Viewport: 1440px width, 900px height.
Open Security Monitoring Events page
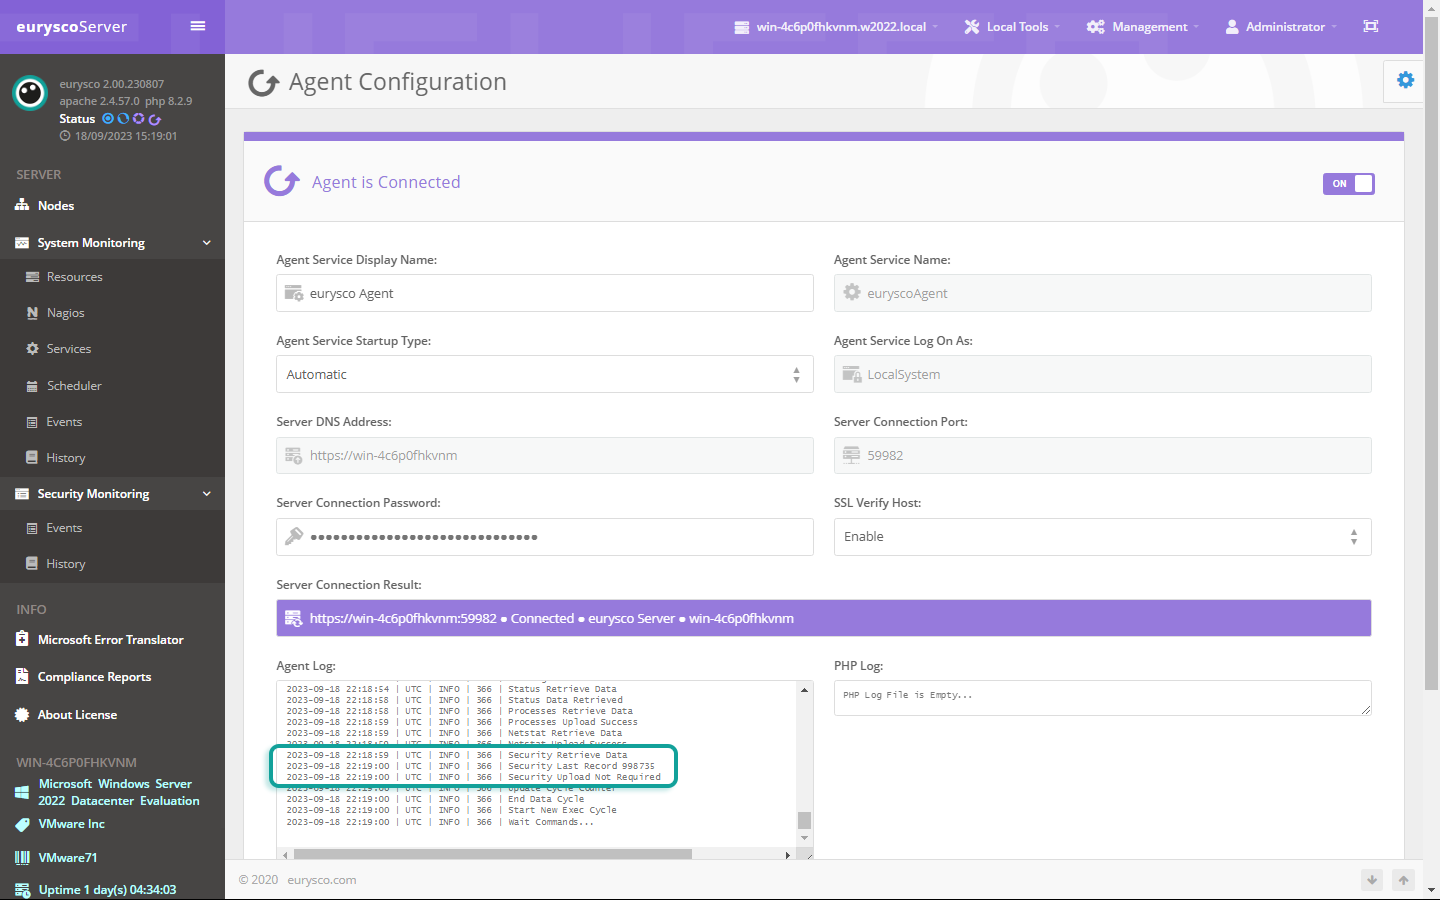tap(64, 528)
